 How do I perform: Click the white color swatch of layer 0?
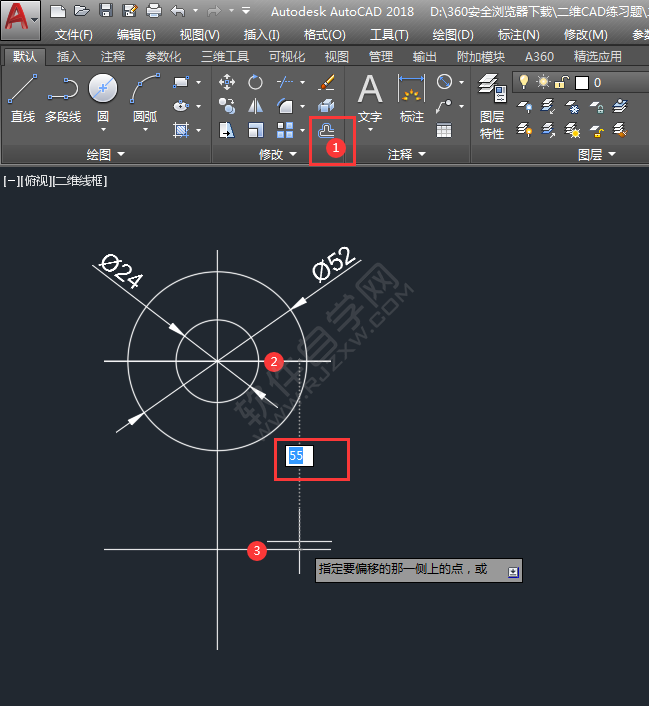click(581, 82)
